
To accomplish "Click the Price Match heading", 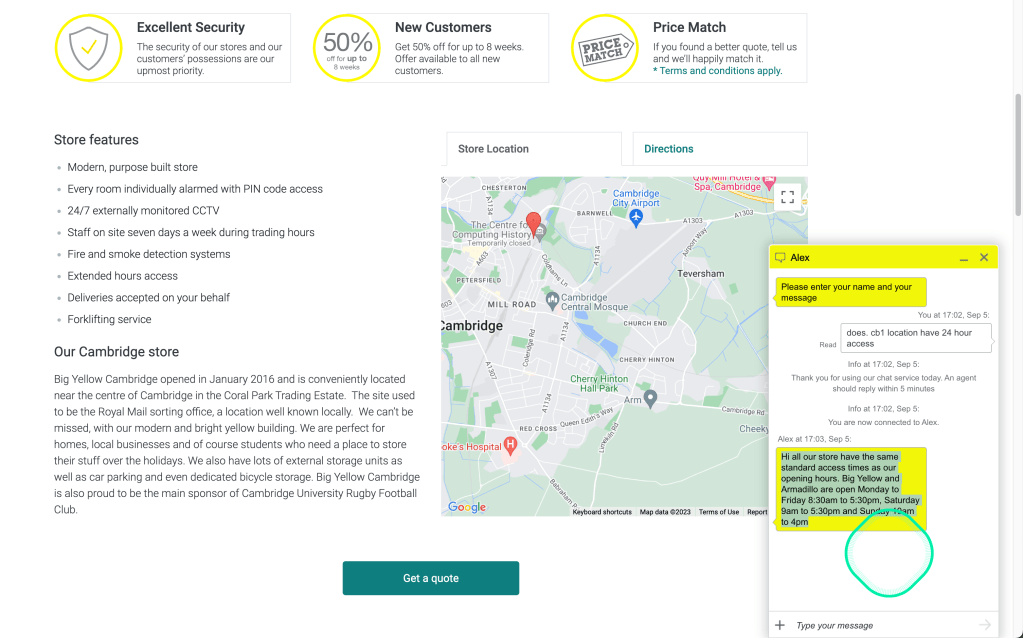I will (689, 27).
